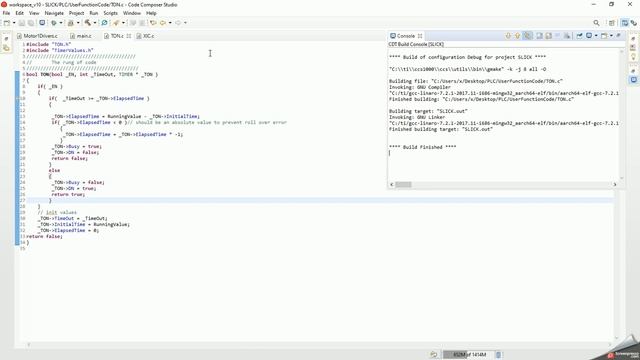
Task: Click console Next Error down arrow
Action: click(x=508, y=36)
